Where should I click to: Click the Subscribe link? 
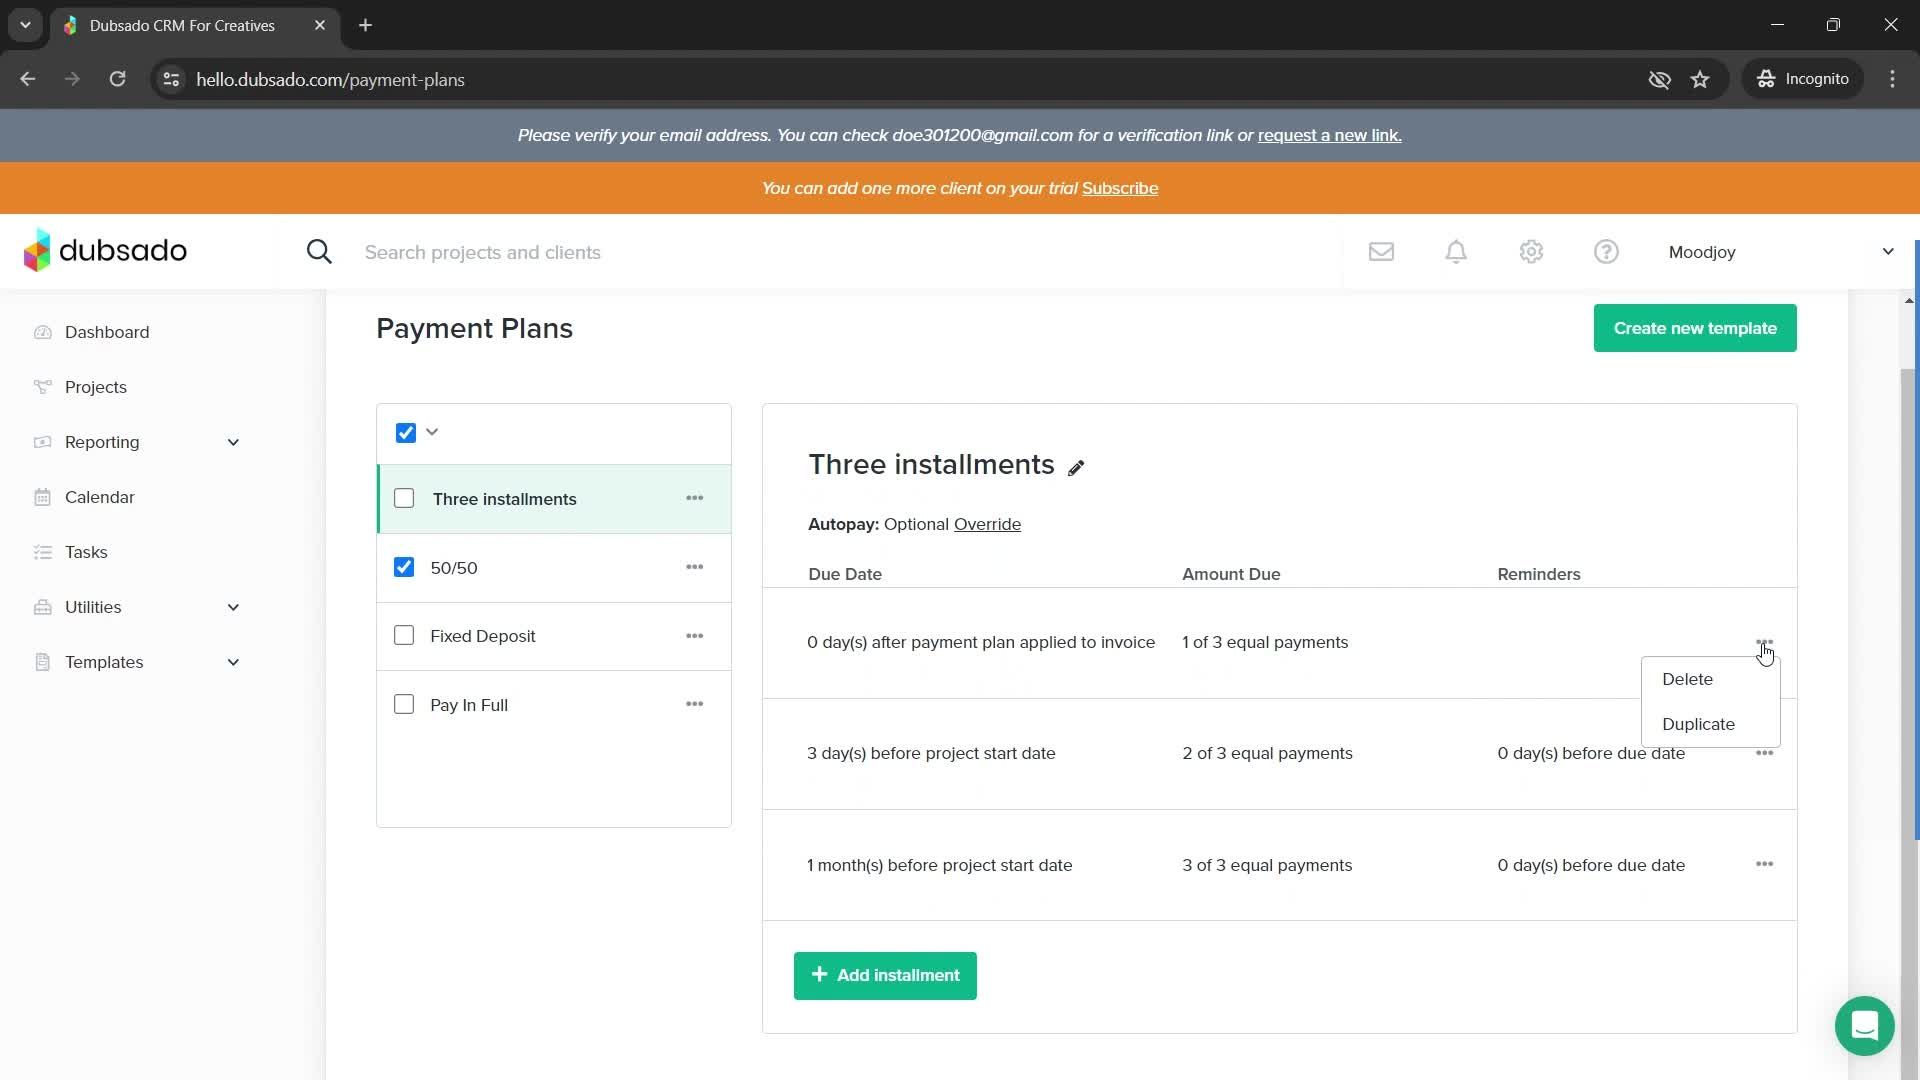click(1120, 188)
